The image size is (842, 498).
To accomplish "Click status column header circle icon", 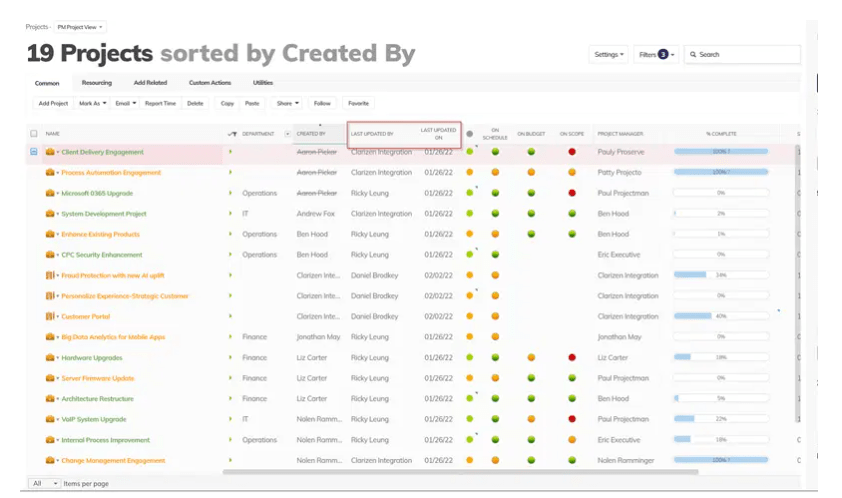I will tap(470, 134).
